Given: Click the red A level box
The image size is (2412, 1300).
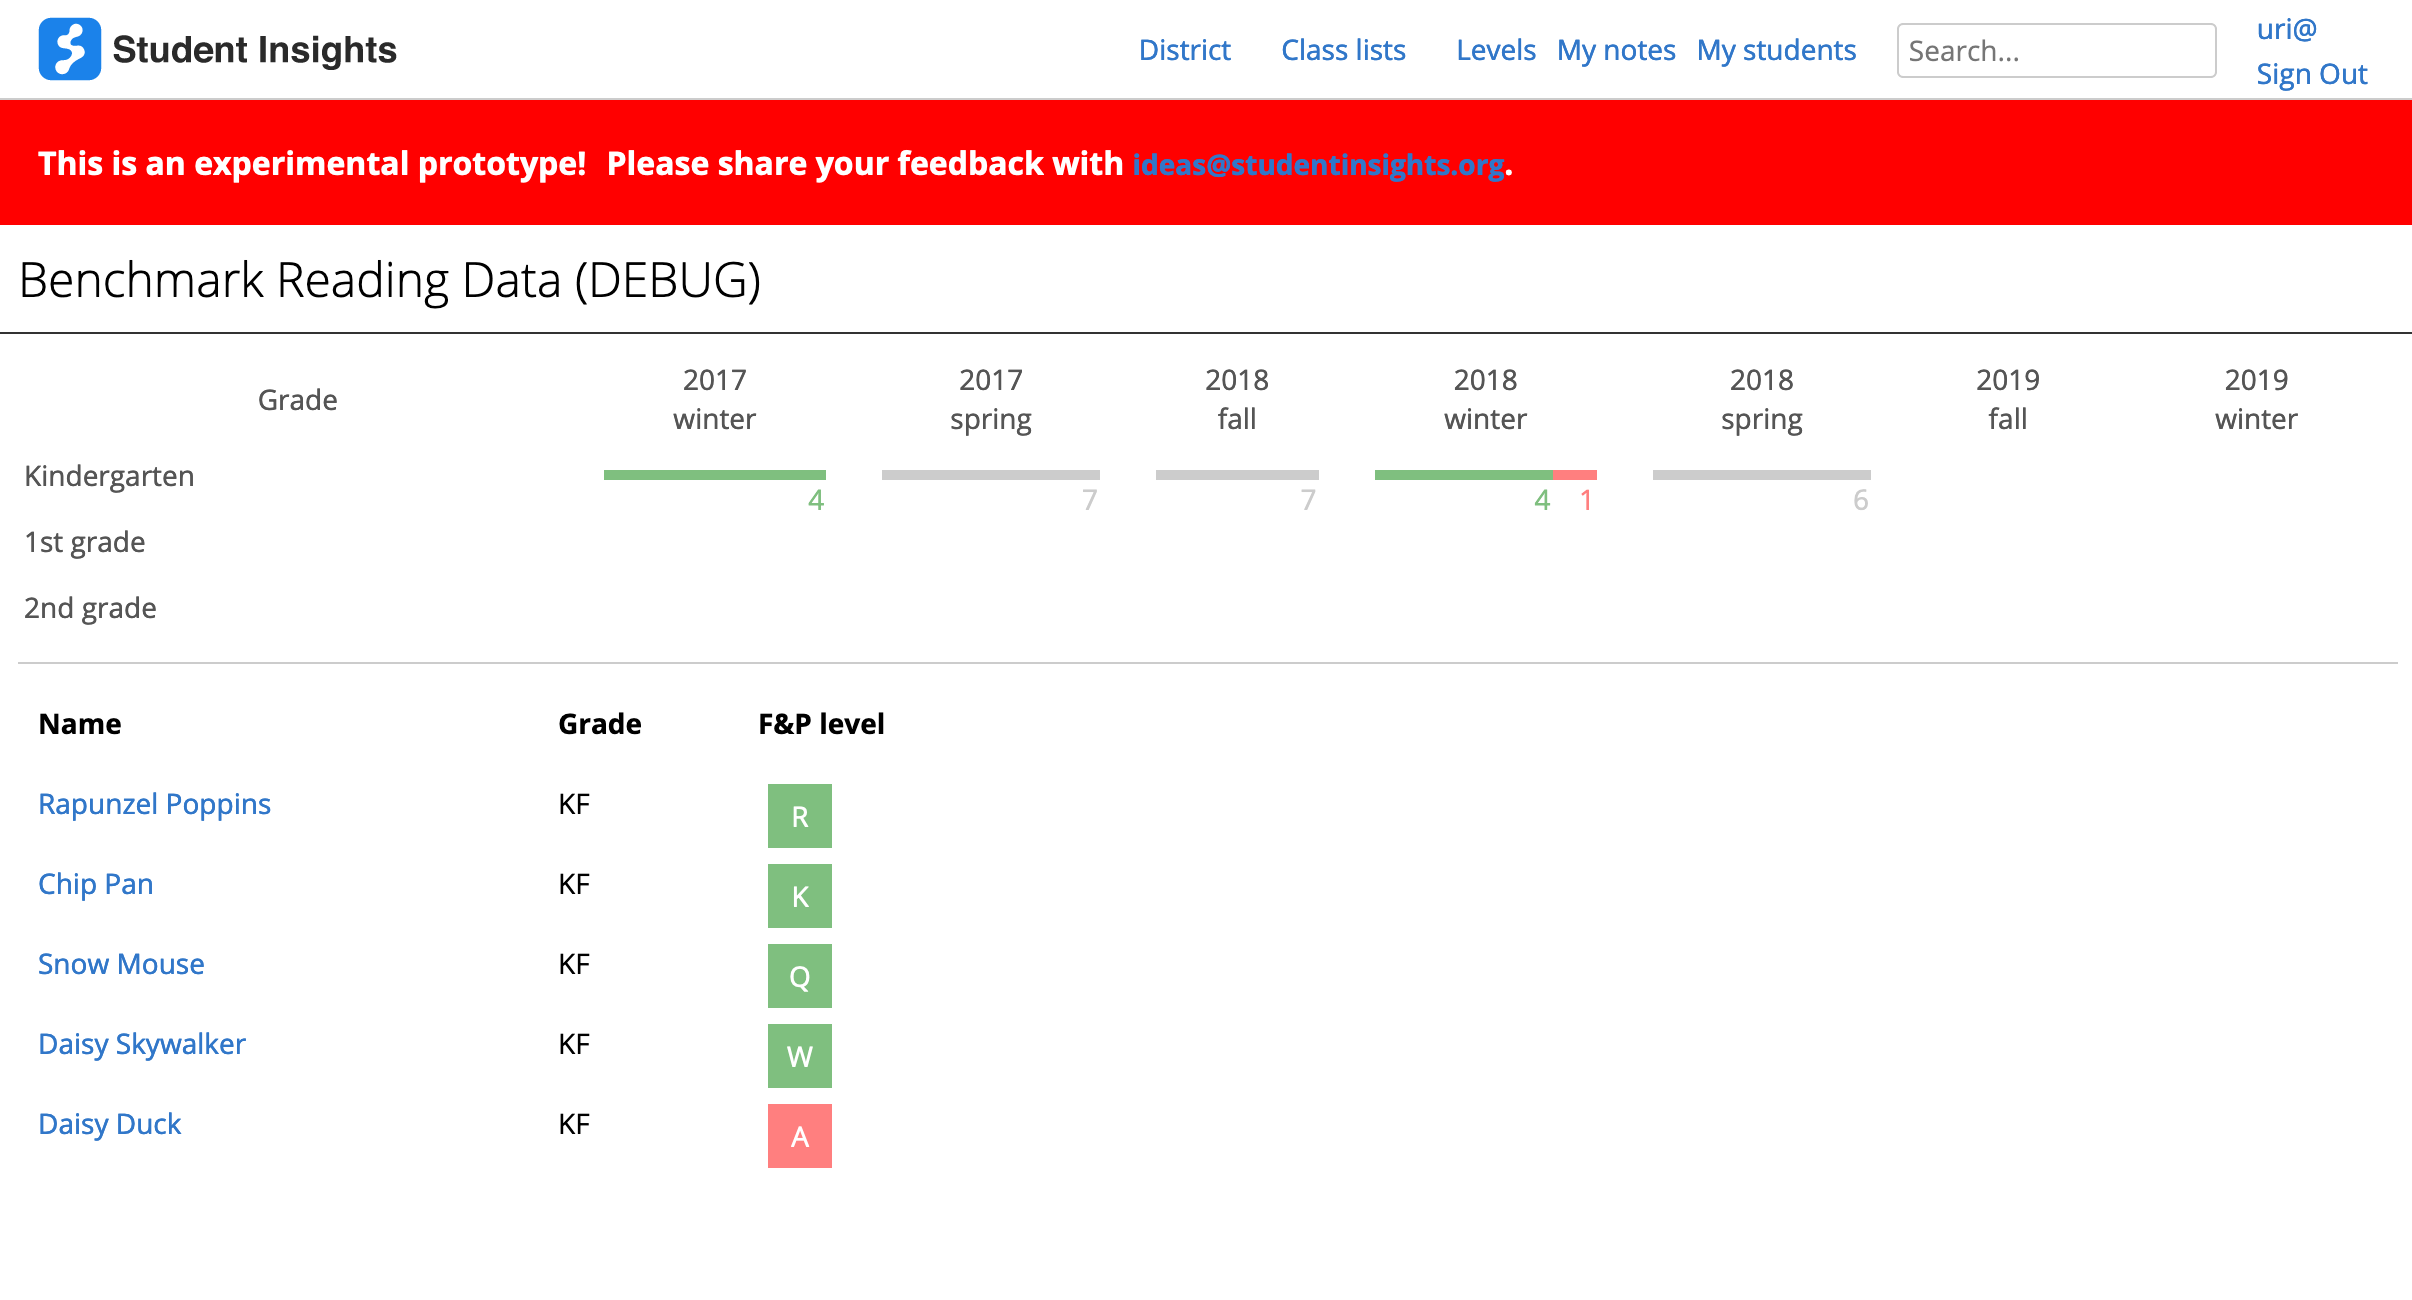Looking at the screenshot, I should pos(800,1136).
